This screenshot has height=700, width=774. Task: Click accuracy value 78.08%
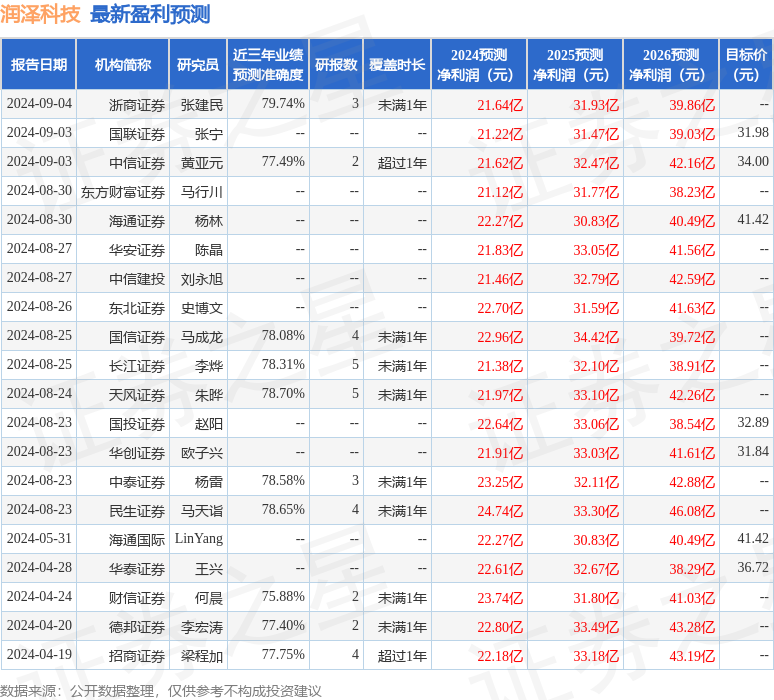point(283,336)
